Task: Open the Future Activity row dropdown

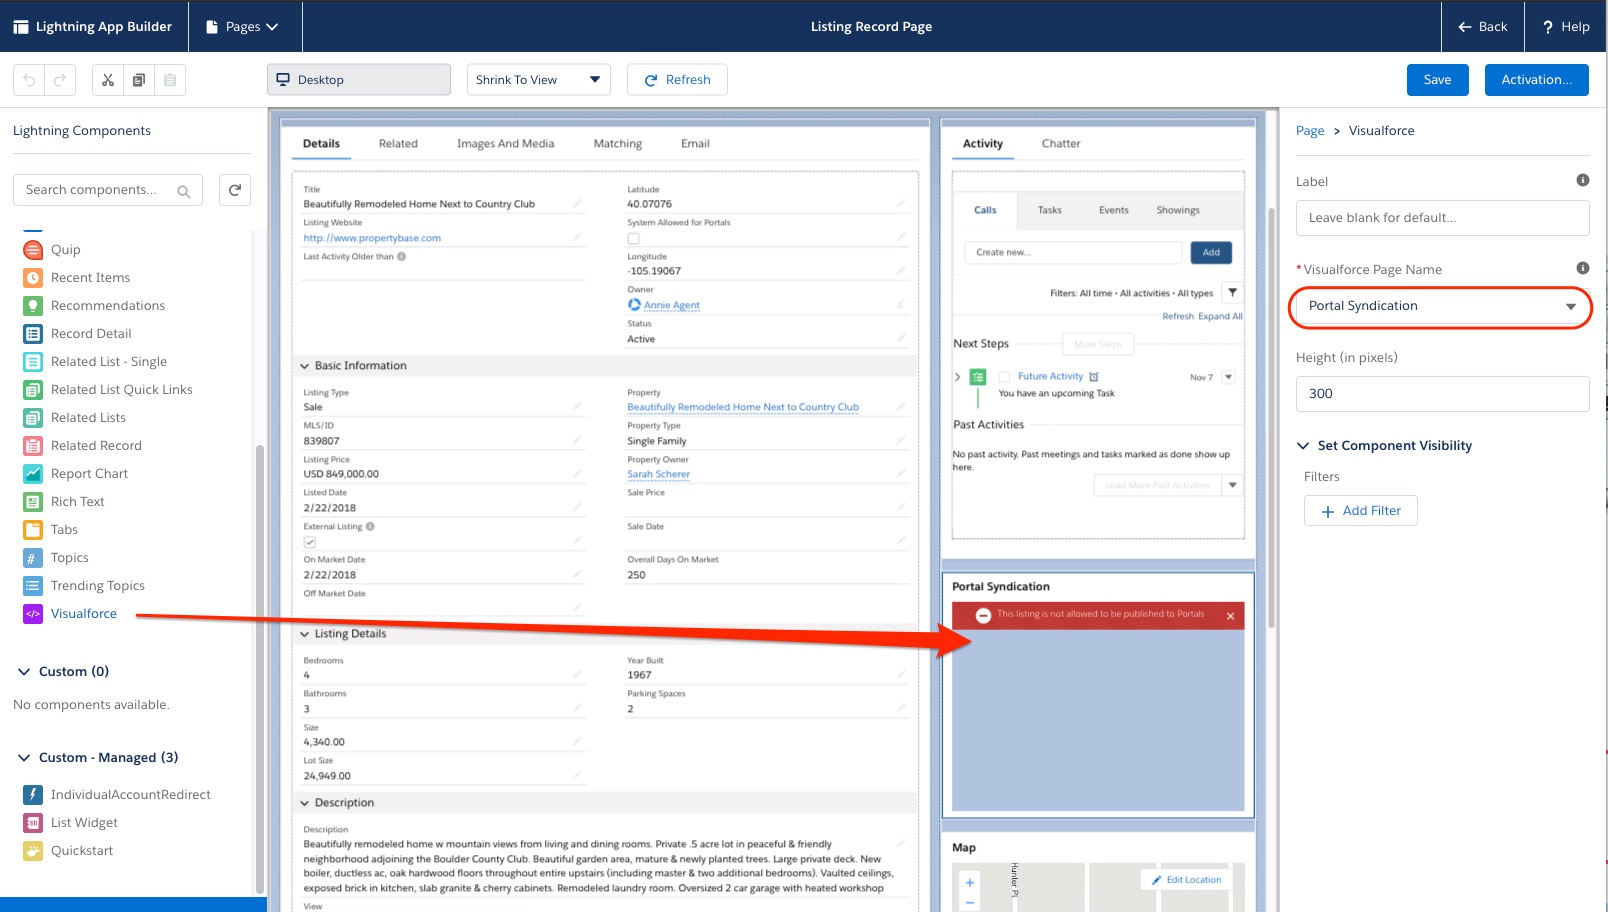Action: point(1229,377)
